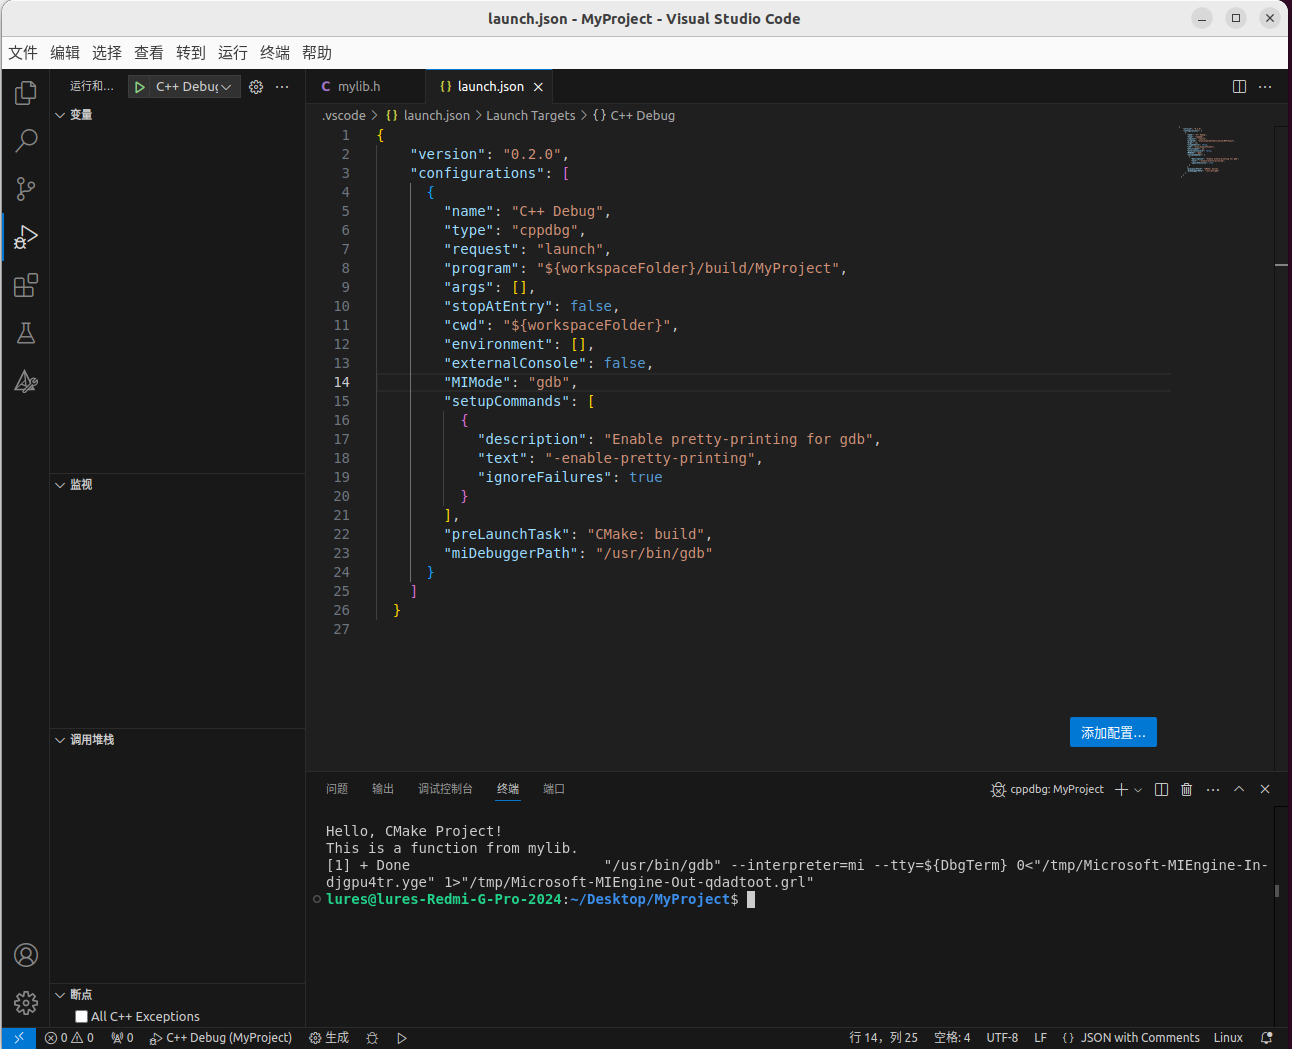
Task: Collapse the 调用堆栈 (Call Stack) section
Action: 91,740
